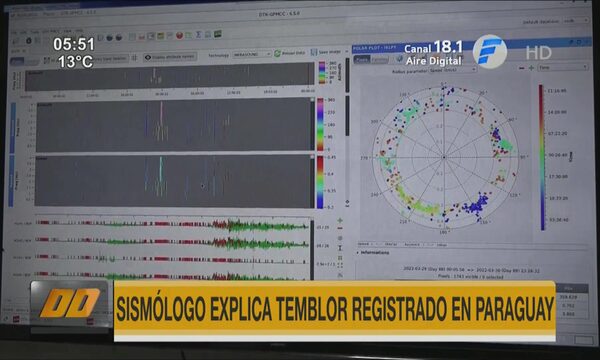This screenshot has height=360, width=600.
Task: Click the speed spectrogram panel
Action: (174, 181)
